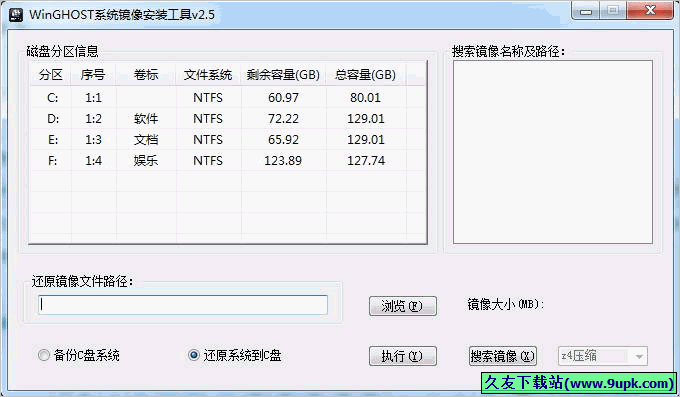Click the 文档 volume label cell
680x397 pixels.
(146, 140)
